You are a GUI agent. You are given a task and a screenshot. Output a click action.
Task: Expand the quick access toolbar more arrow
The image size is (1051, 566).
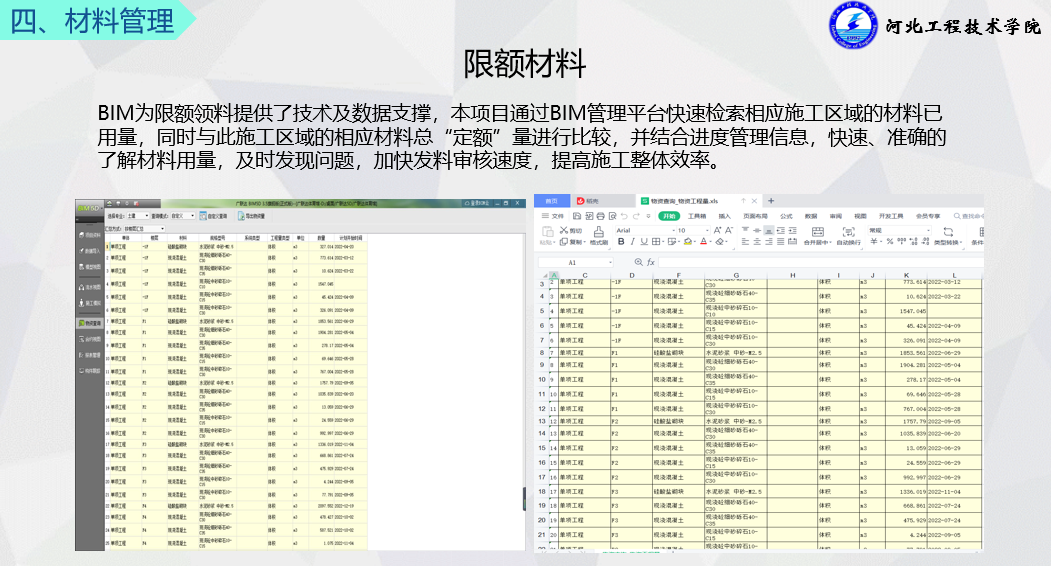point(648,216)
